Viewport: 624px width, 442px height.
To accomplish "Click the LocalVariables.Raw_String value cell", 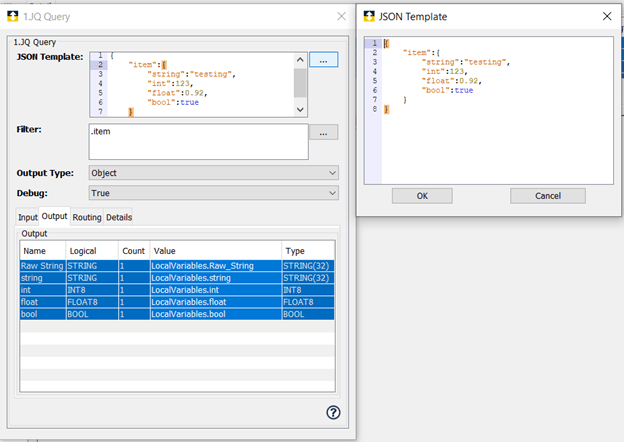I will [216, 266].
